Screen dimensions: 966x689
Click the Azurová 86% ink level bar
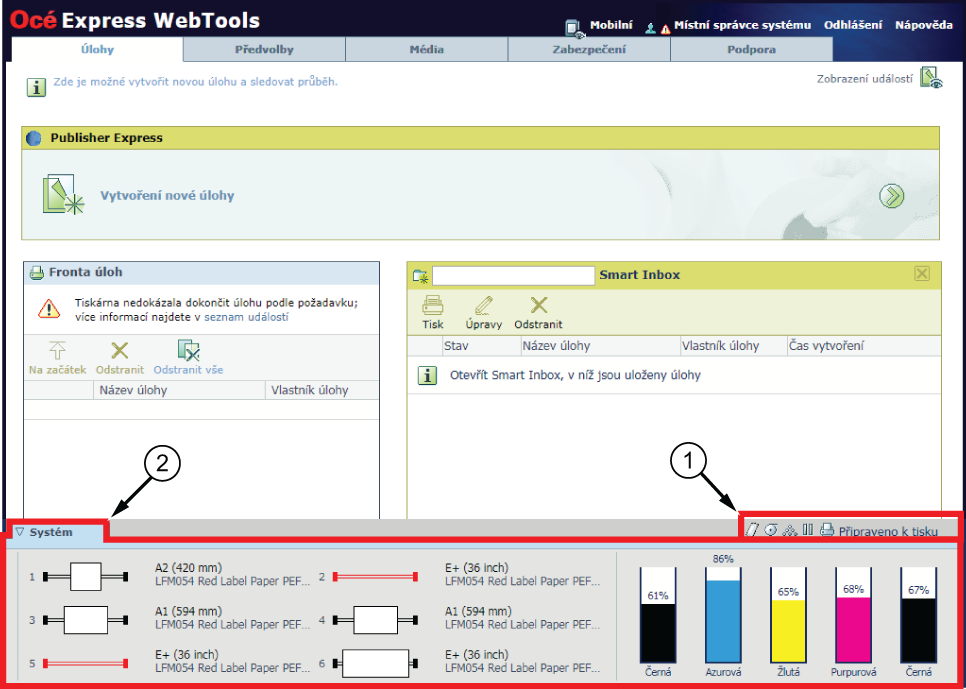pos(723,615)
